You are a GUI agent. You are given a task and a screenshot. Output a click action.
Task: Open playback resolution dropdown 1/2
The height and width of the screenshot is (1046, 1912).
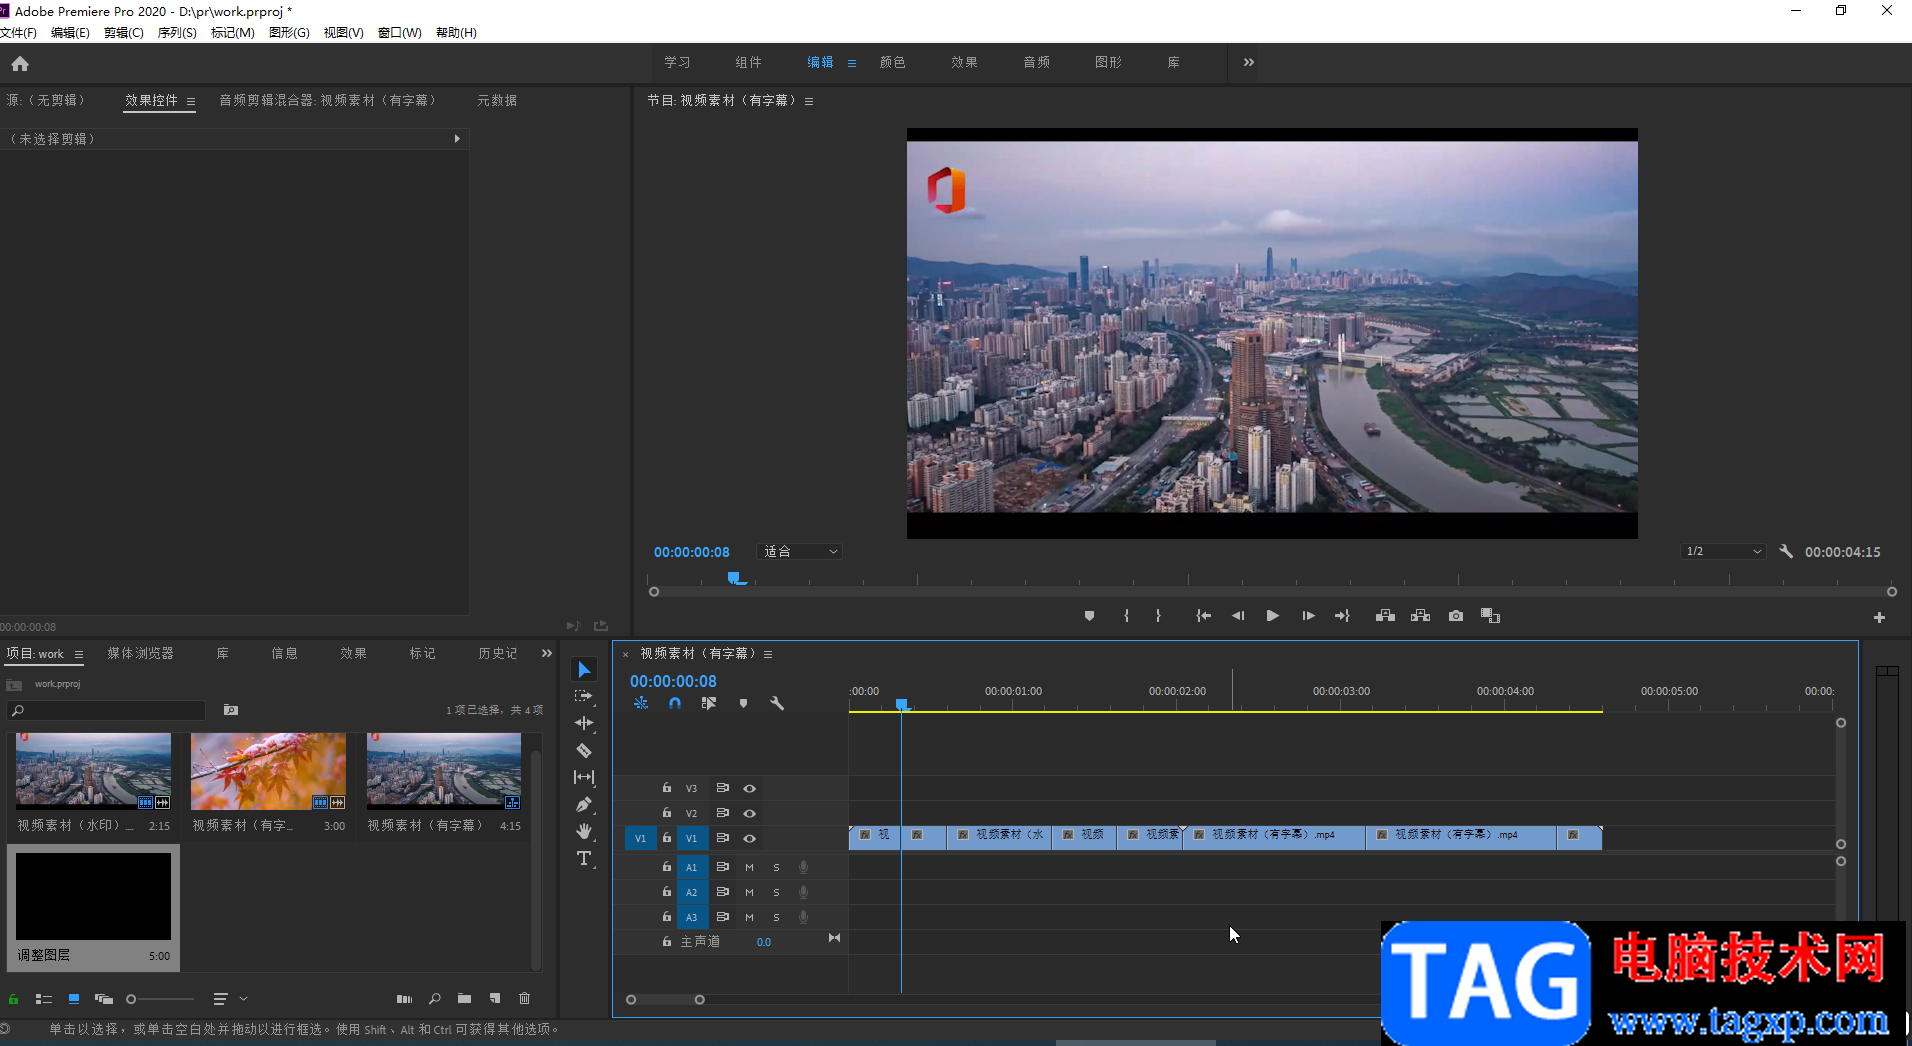coord(1723,551)
